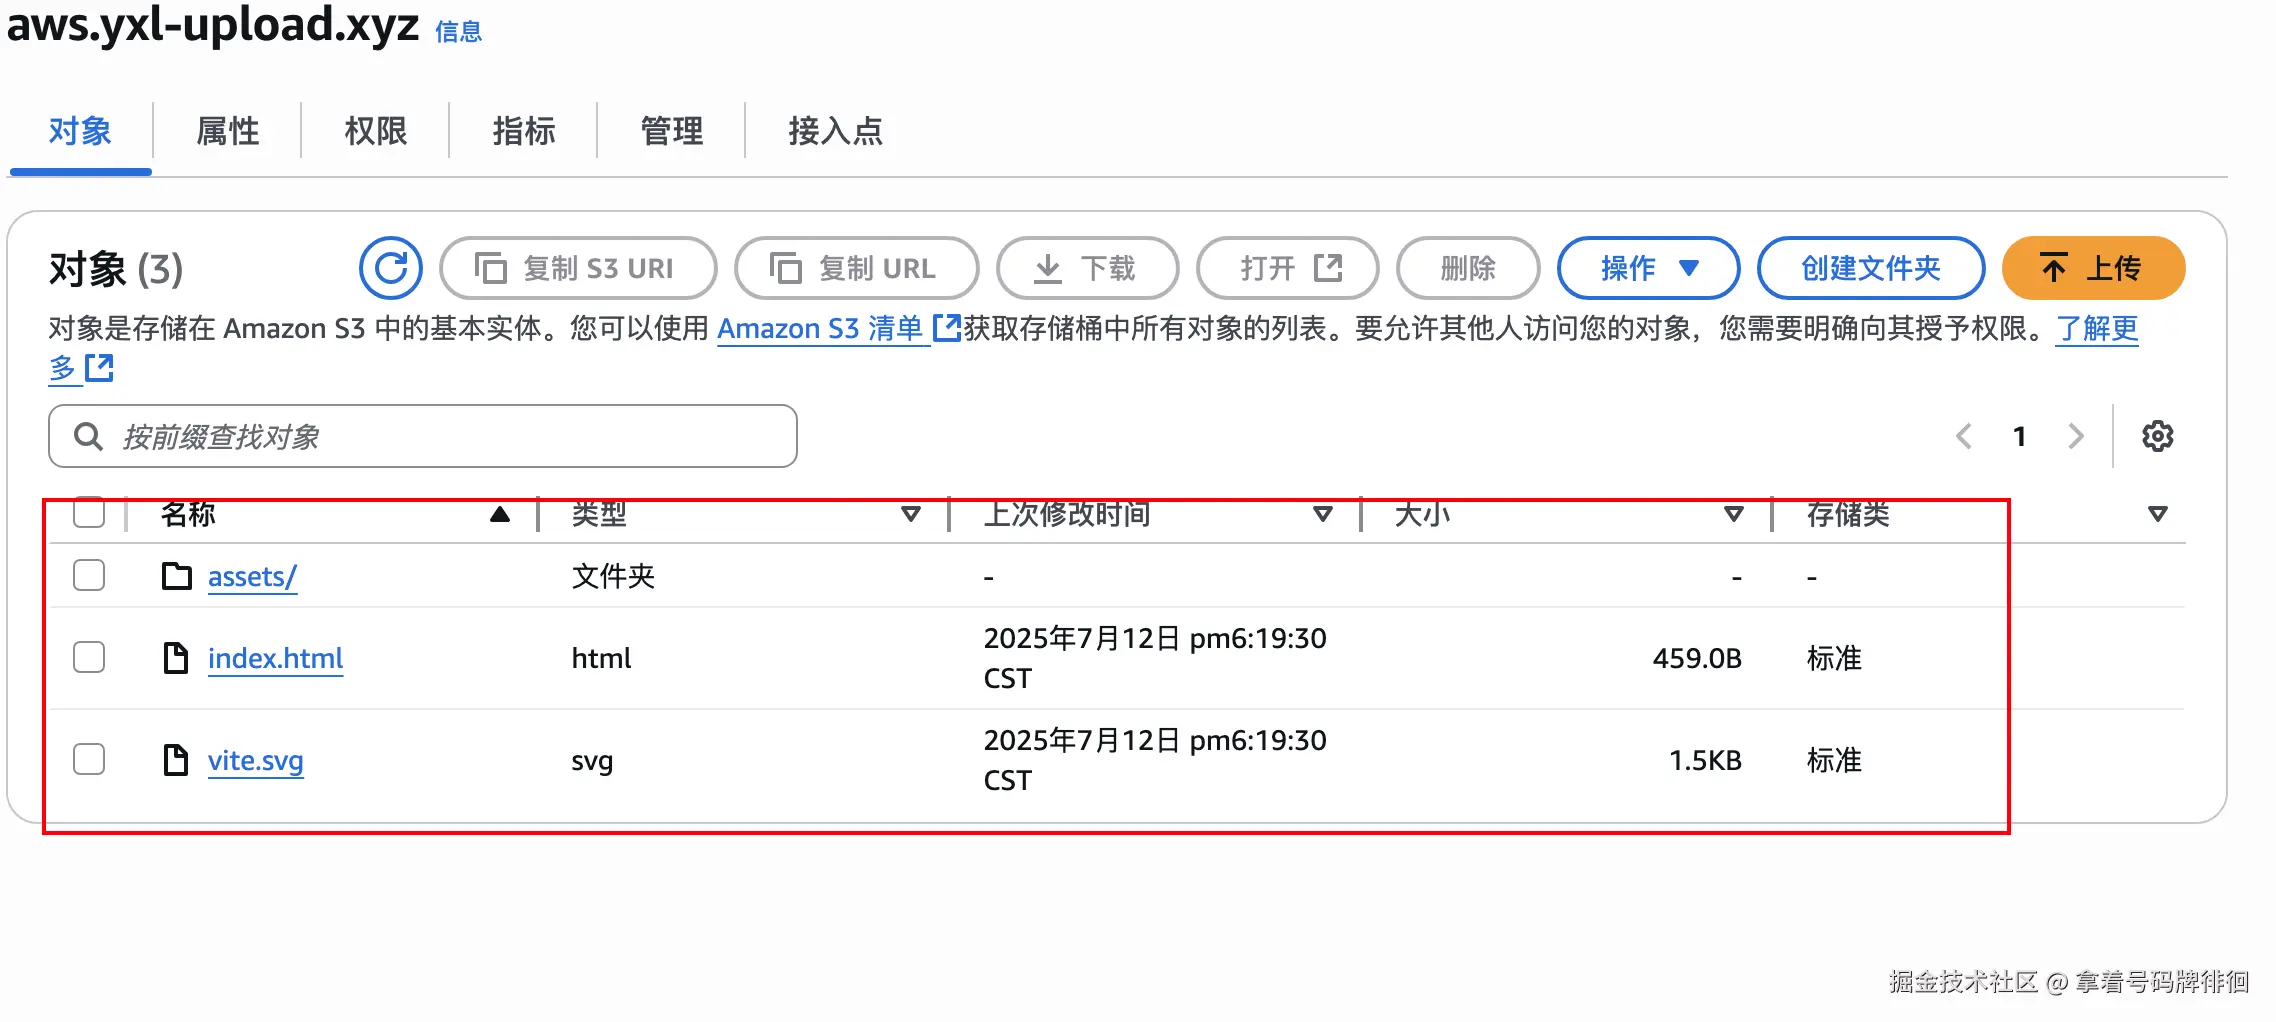The height and width of the screenshot is (1022, 2276).
Task: Sort by 类型 column arrow
Action: coord(911,514)
